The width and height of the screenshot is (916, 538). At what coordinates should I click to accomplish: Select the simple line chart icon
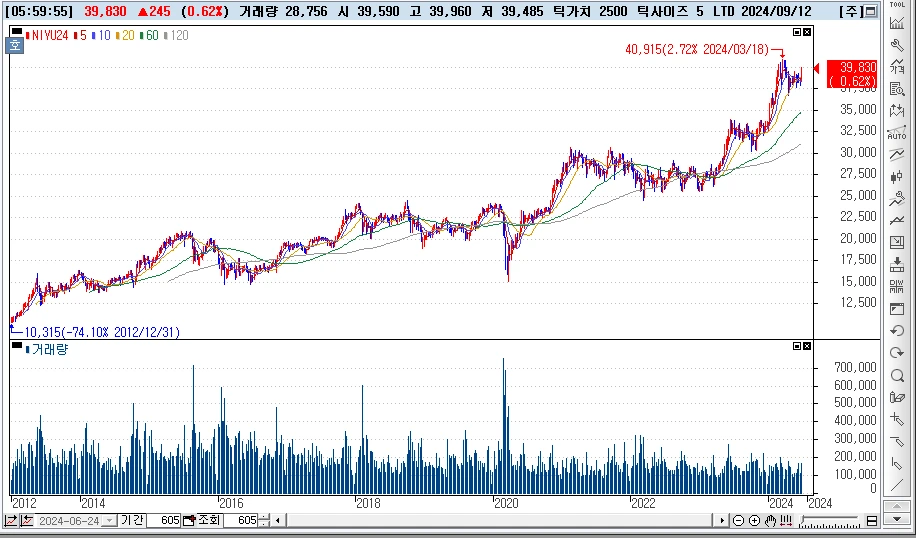click(x=897, y=220)
